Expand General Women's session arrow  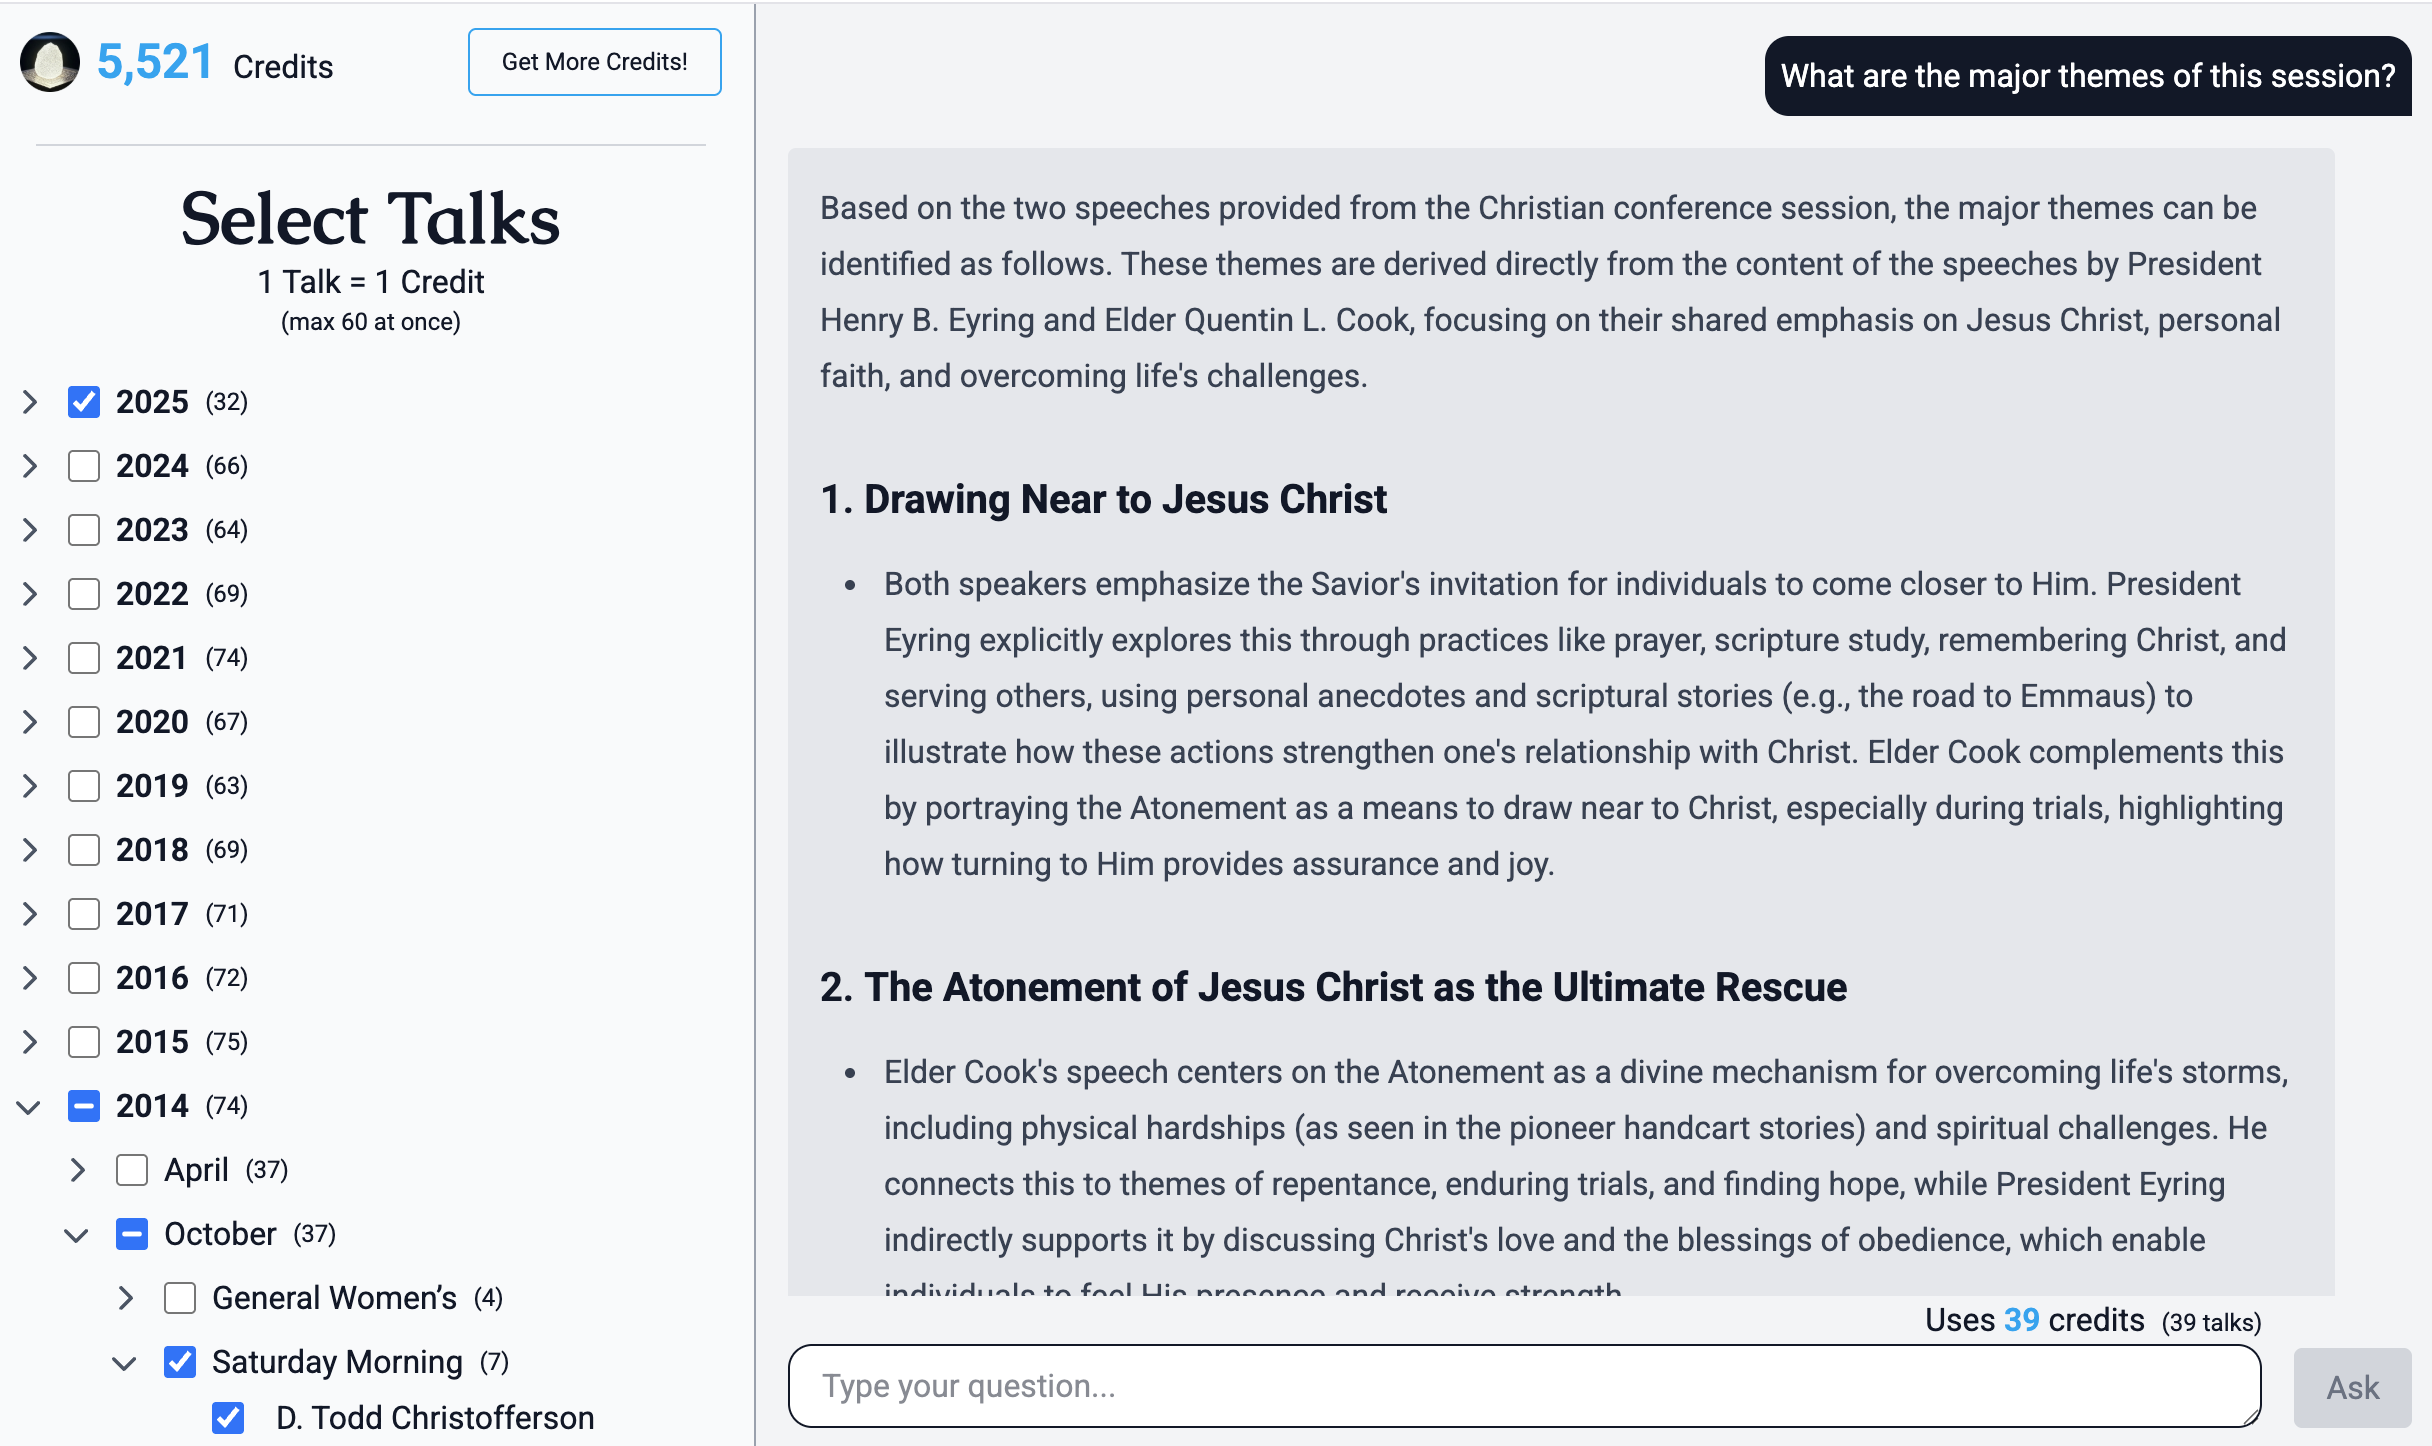pyautogui.click(x=126, y=1298)
